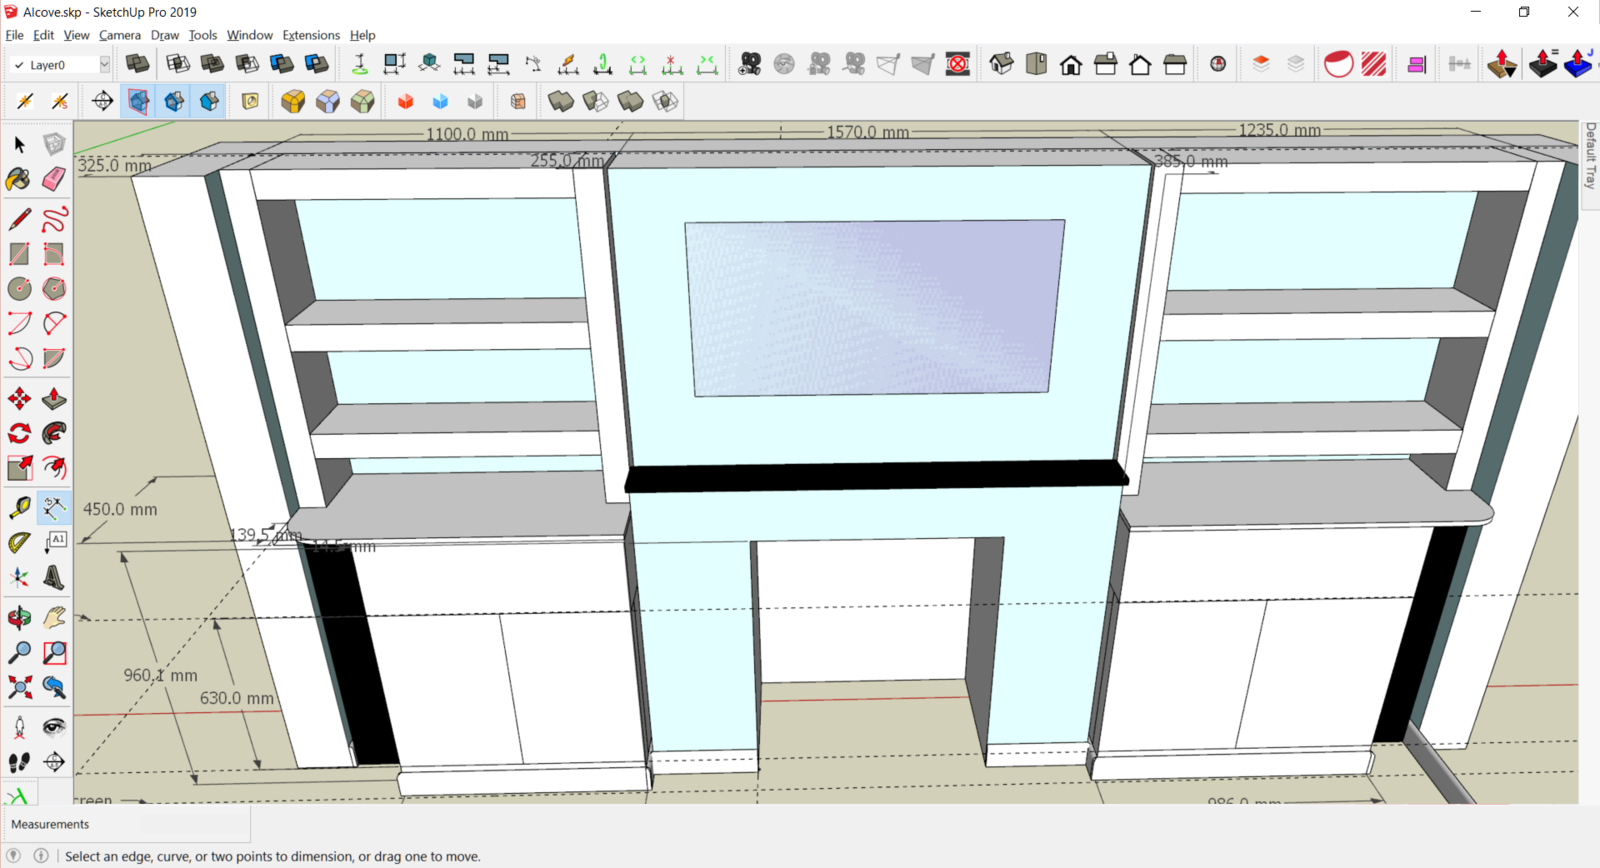Select the Protractor tool
This screenshot has width=1600, height=868.
(19, 543)
